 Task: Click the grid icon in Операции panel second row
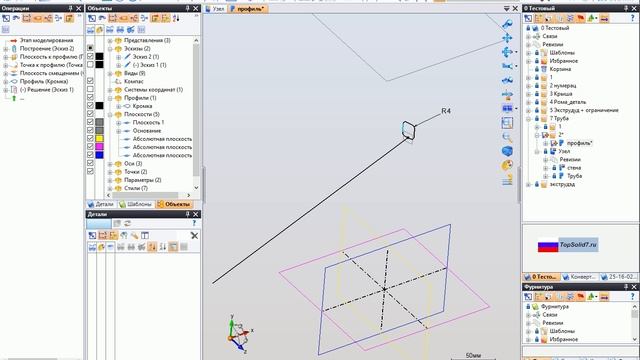pos(5,30)
